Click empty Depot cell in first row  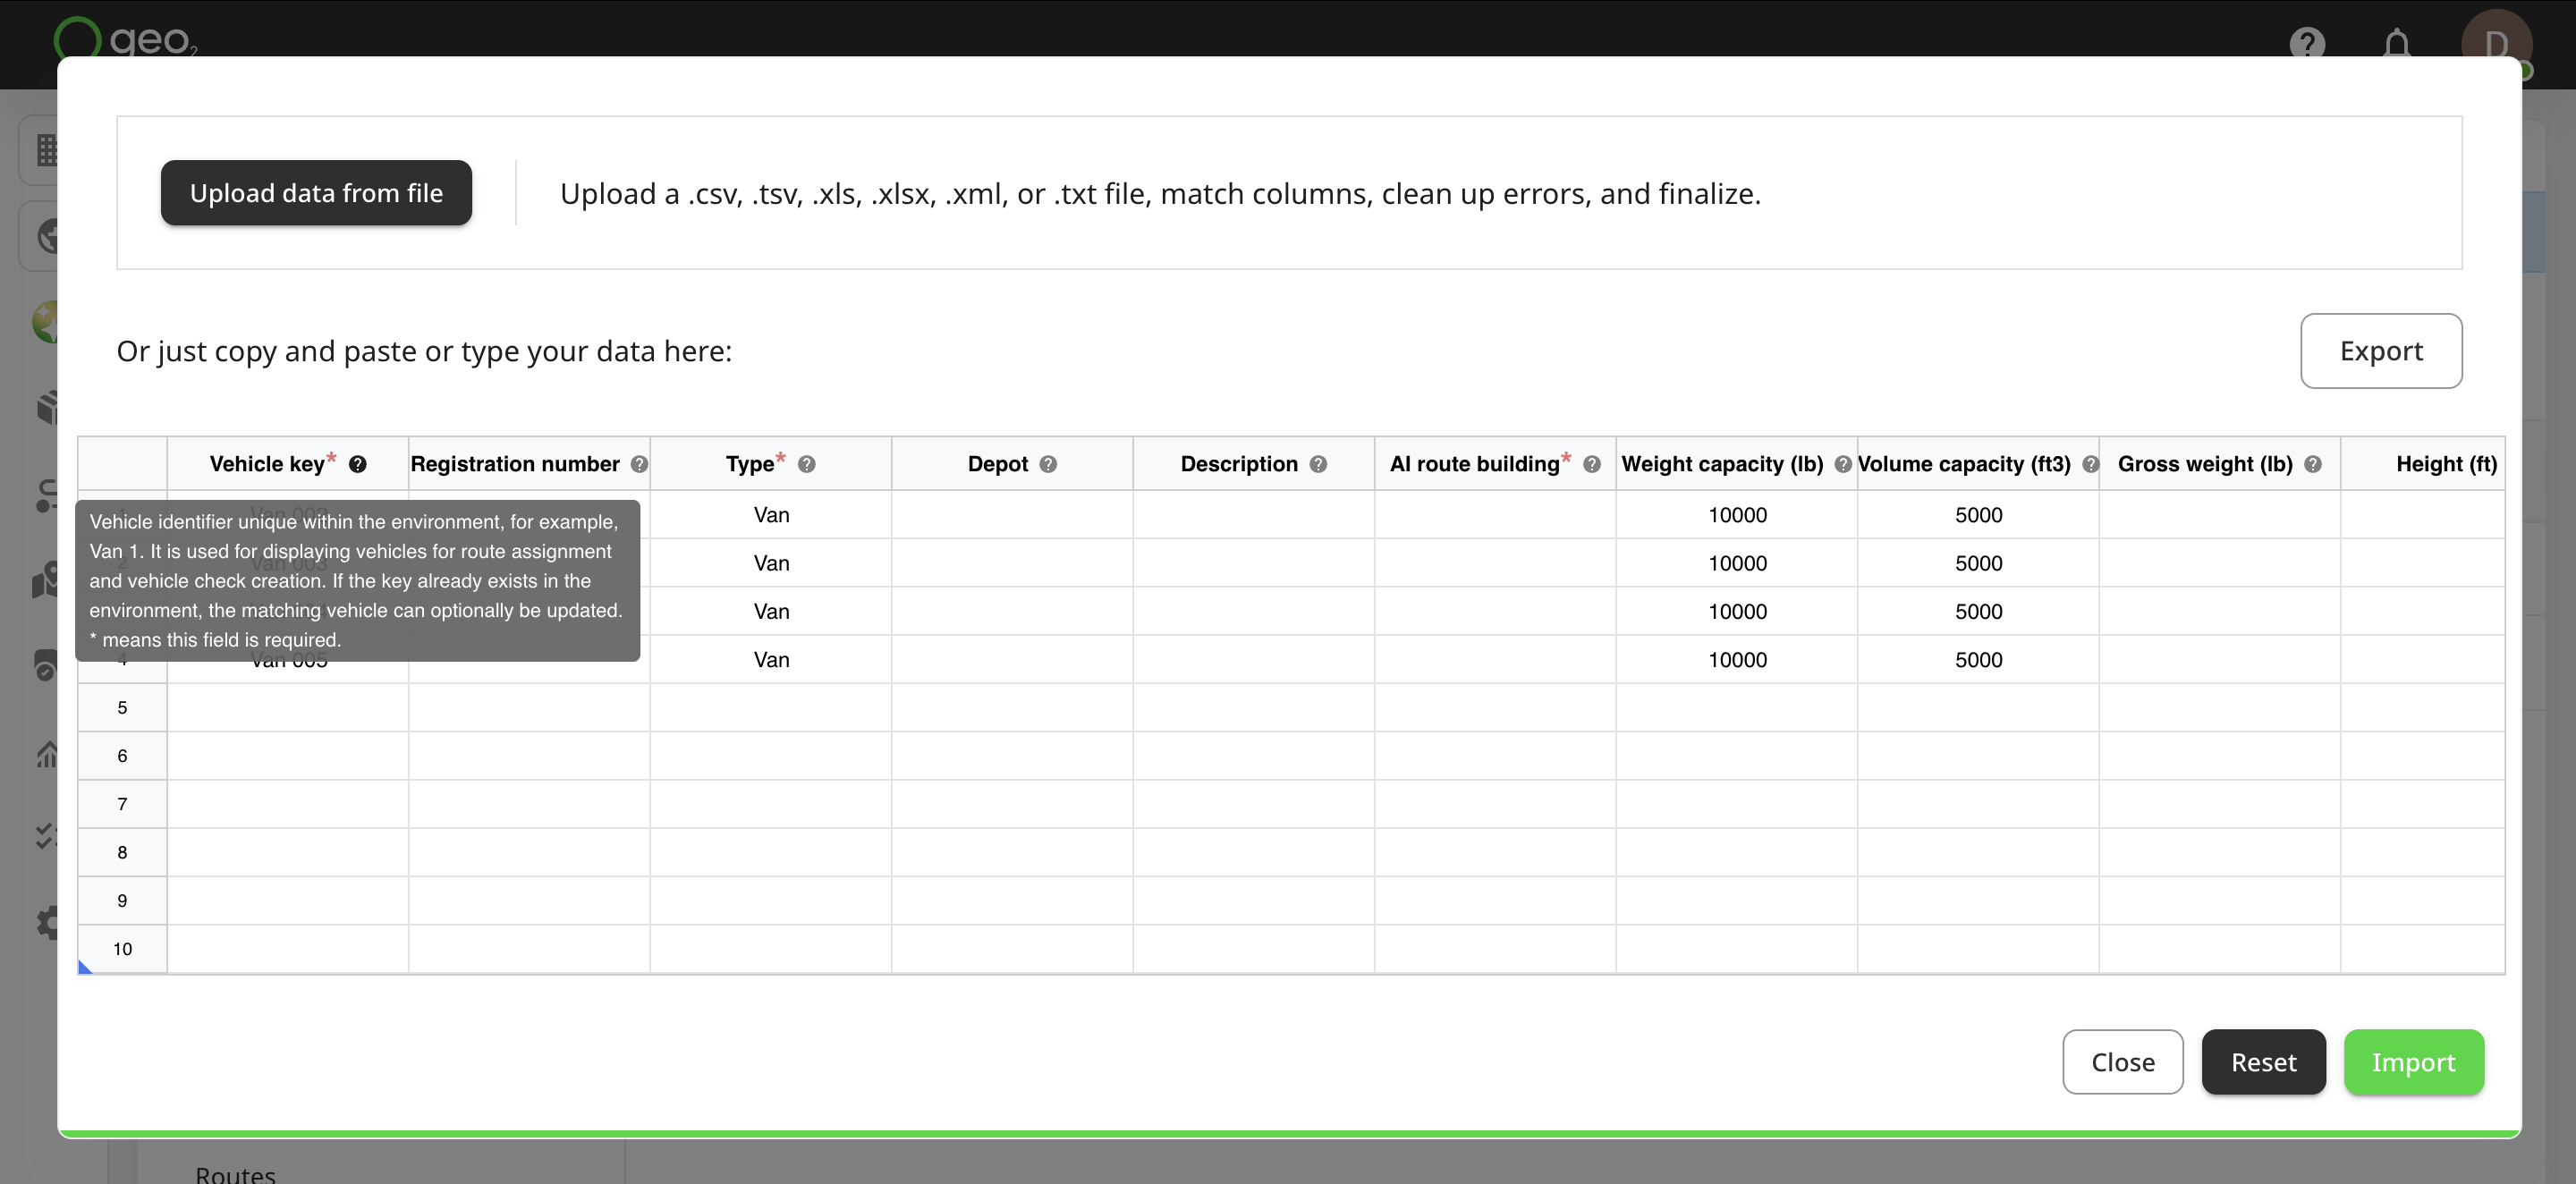pos(1012,515)
